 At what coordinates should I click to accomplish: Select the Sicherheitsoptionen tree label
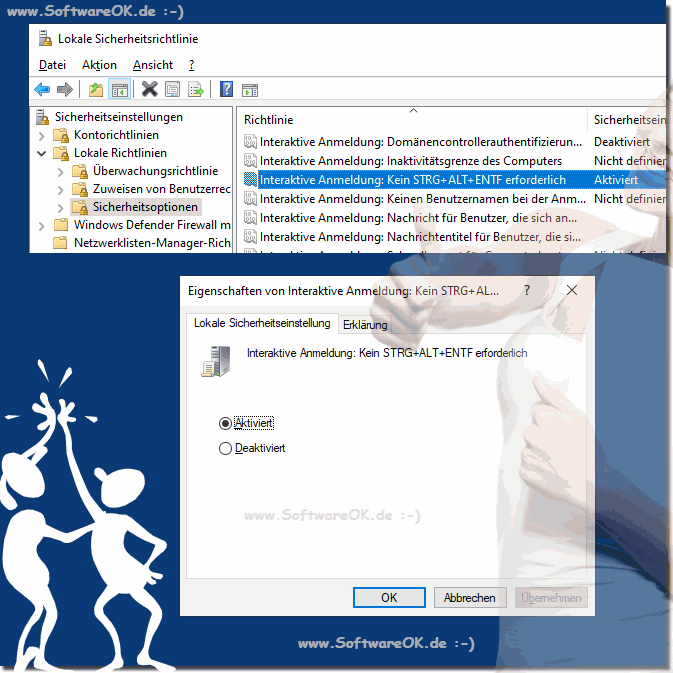146,207
